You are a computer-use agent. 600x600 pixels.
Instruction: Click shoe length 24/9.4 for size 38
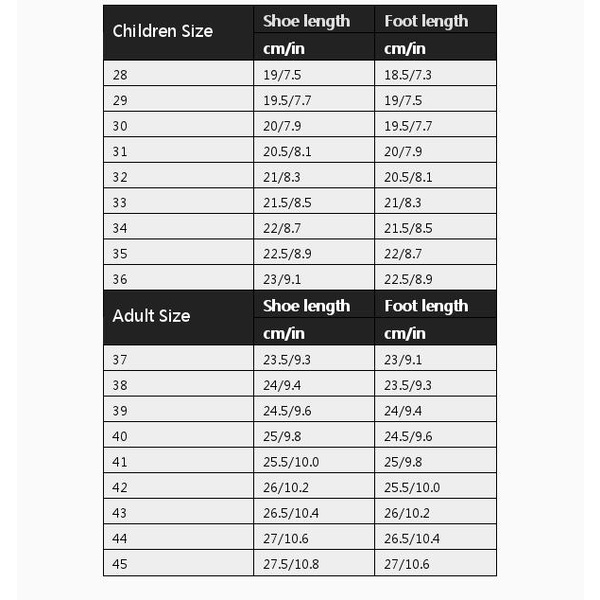pos(314,383)
